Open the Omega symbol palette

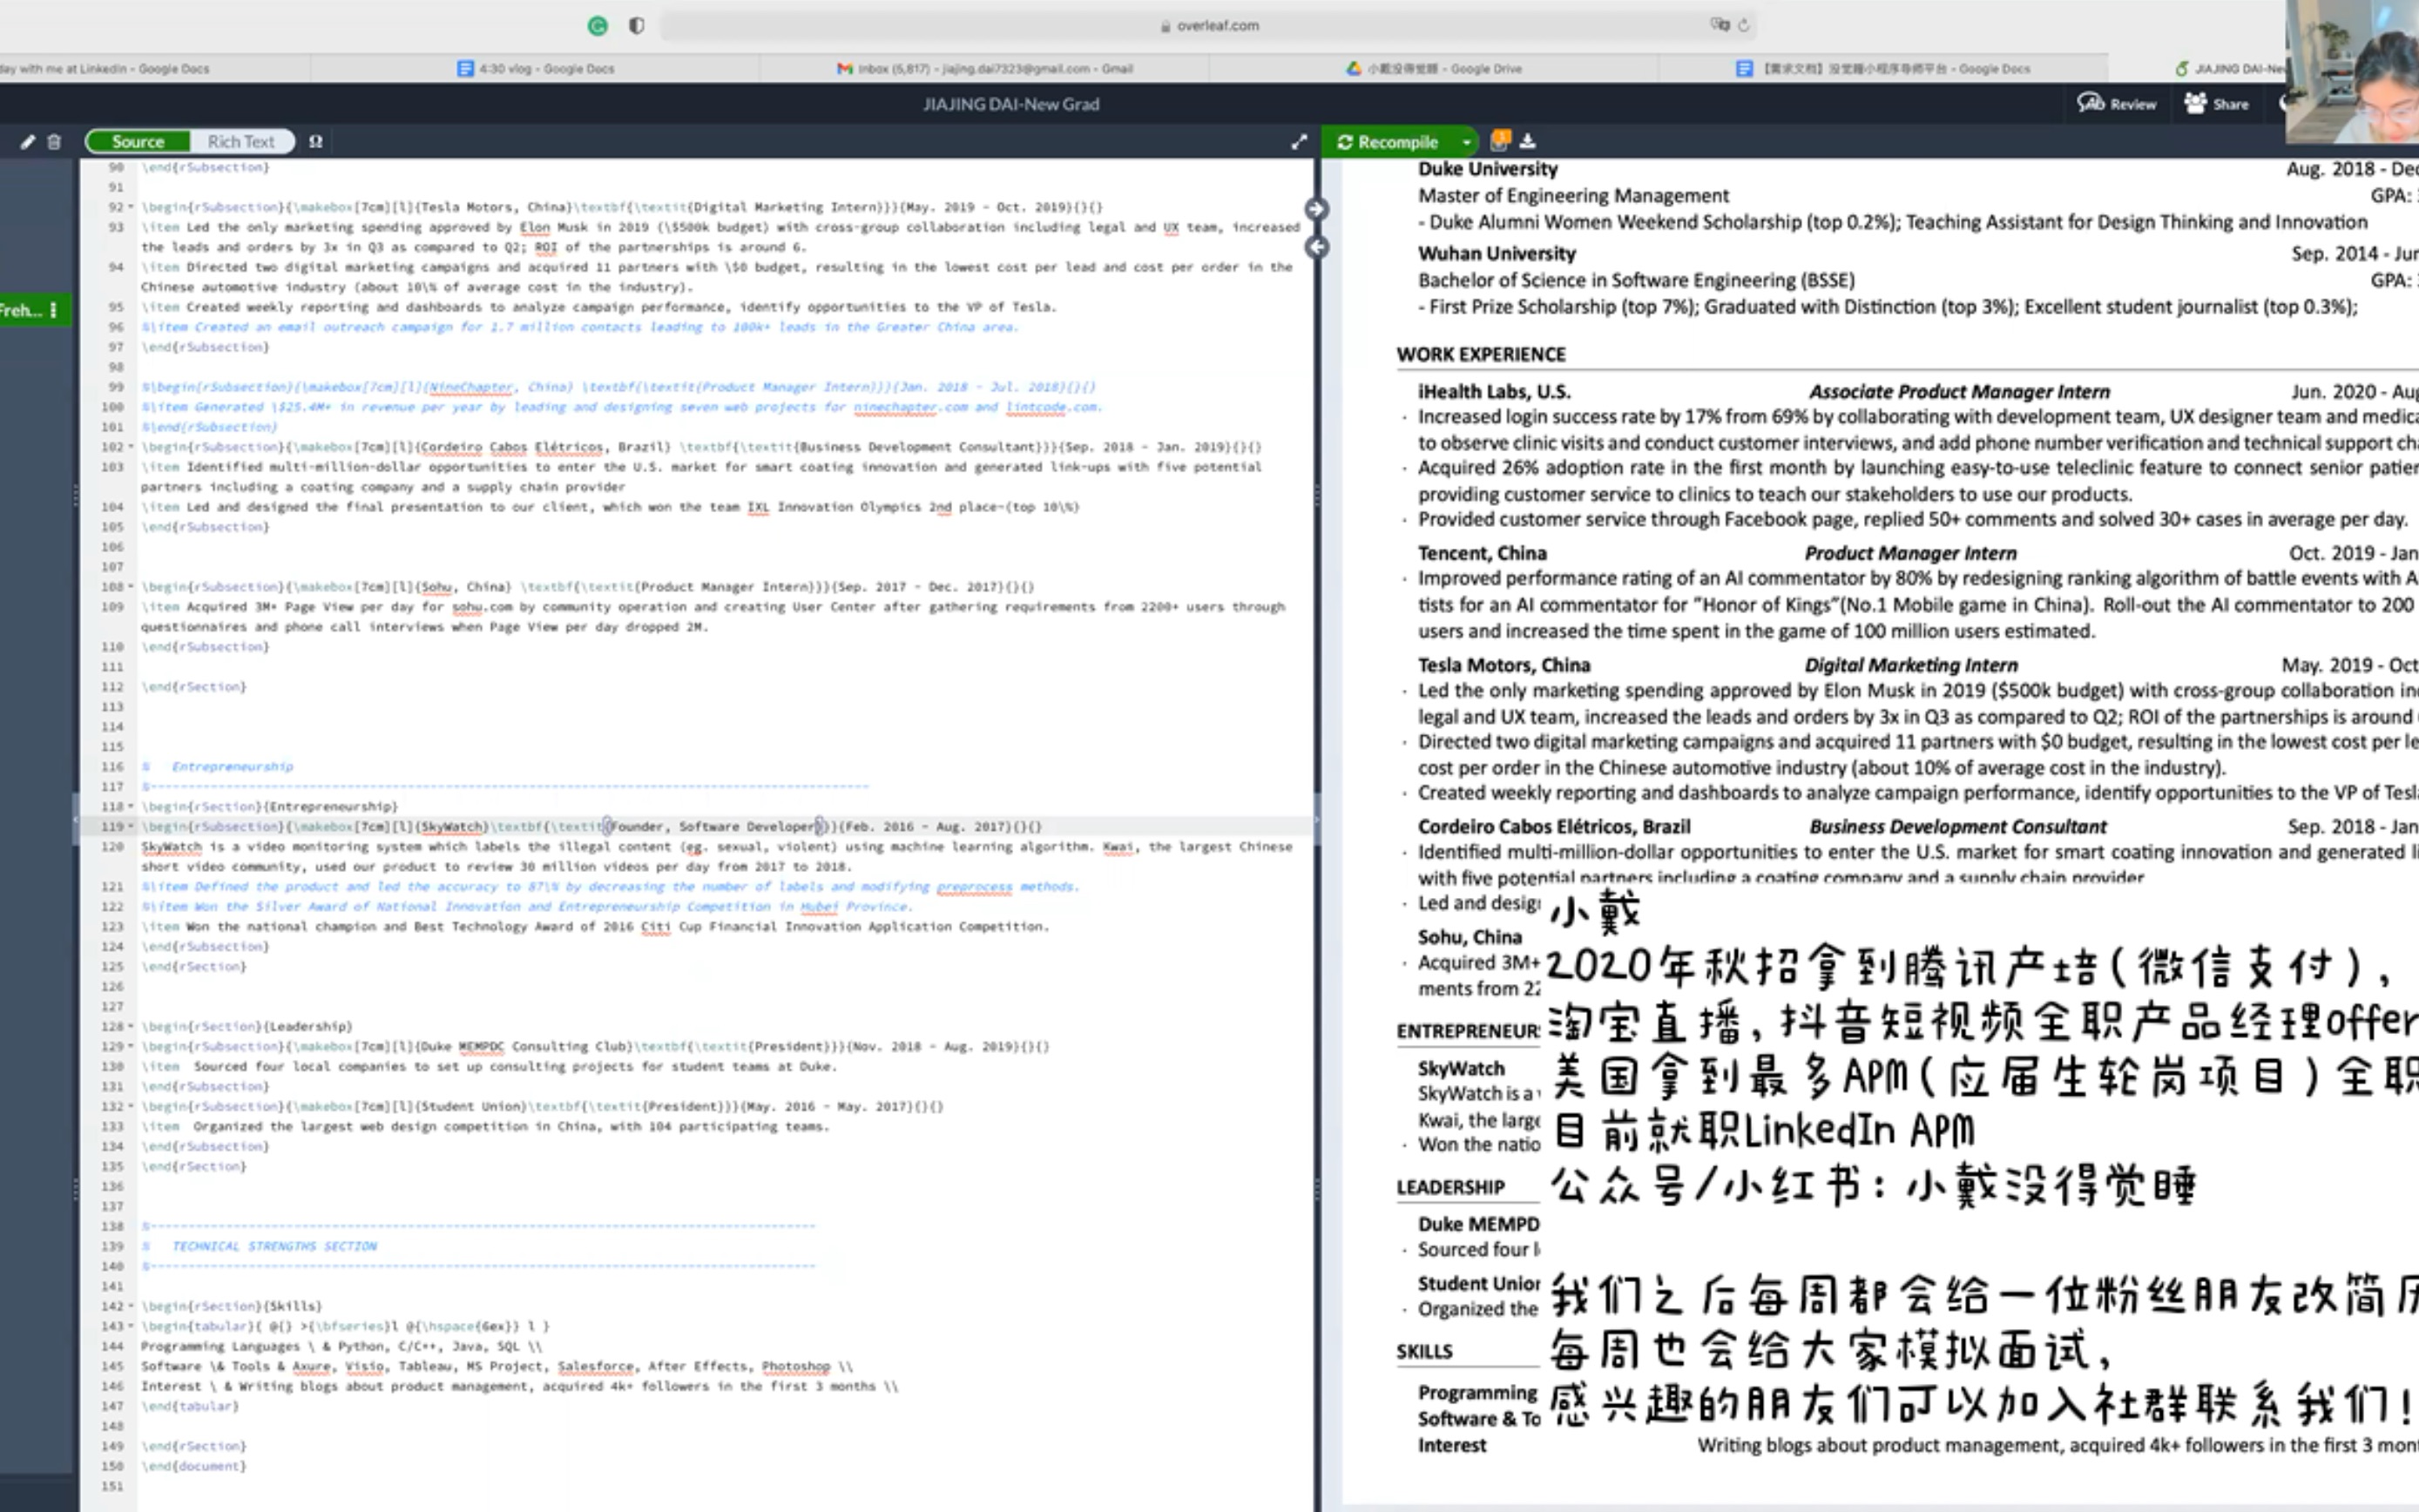pos(316,142)
